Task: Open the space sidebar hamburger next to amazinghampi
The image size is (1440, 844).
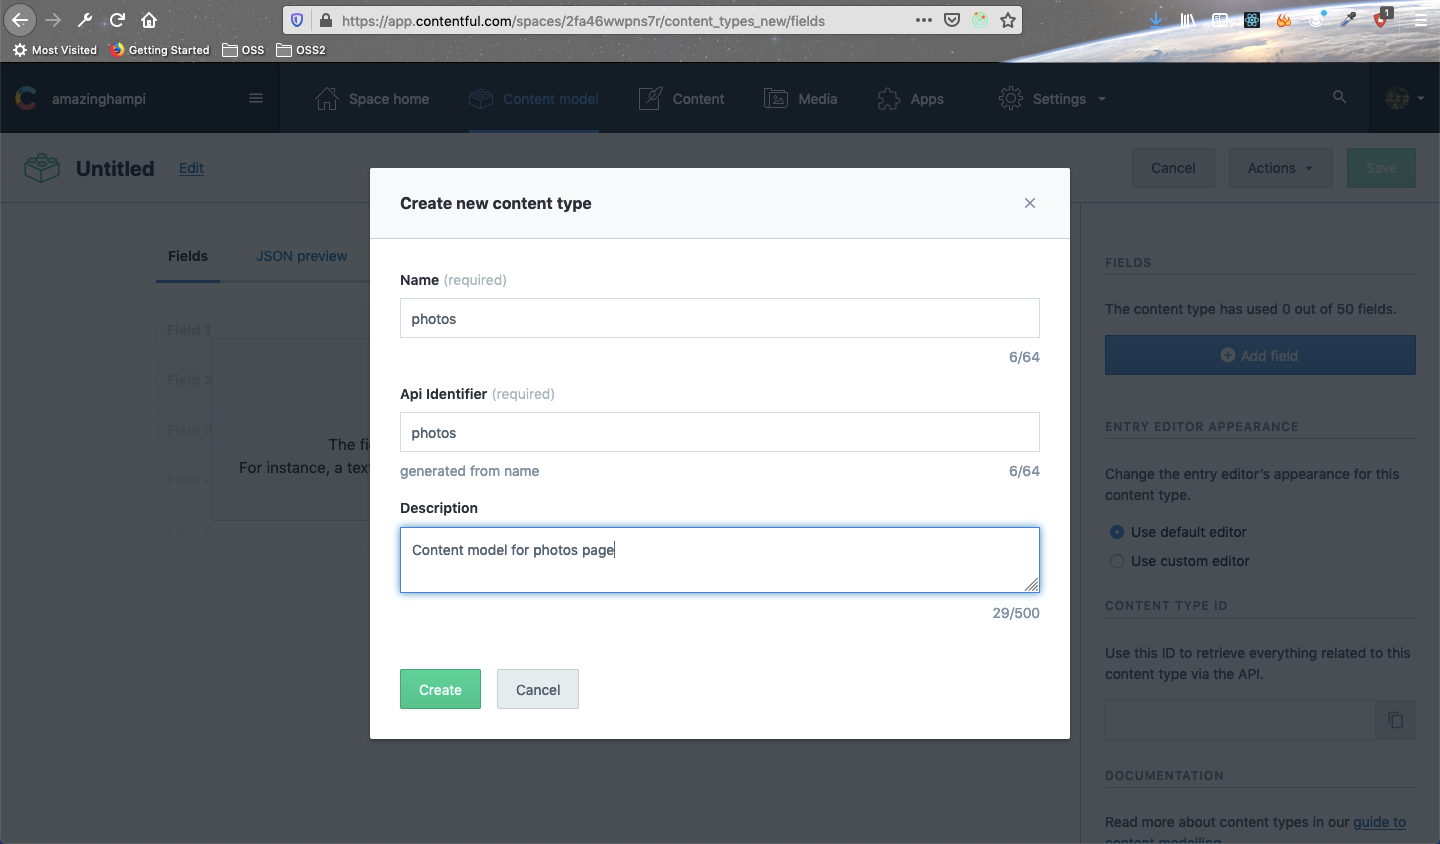Action: point(256,98)
